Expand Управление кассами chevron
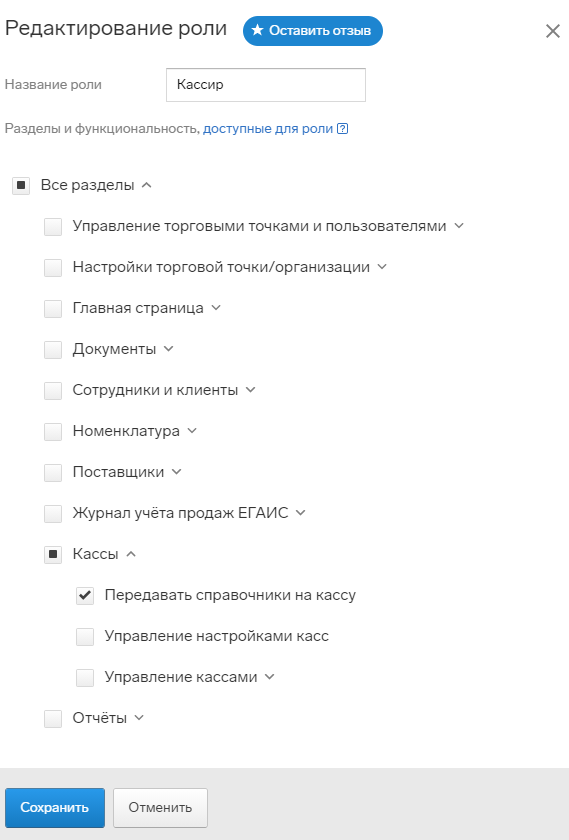 click(269, 677)
